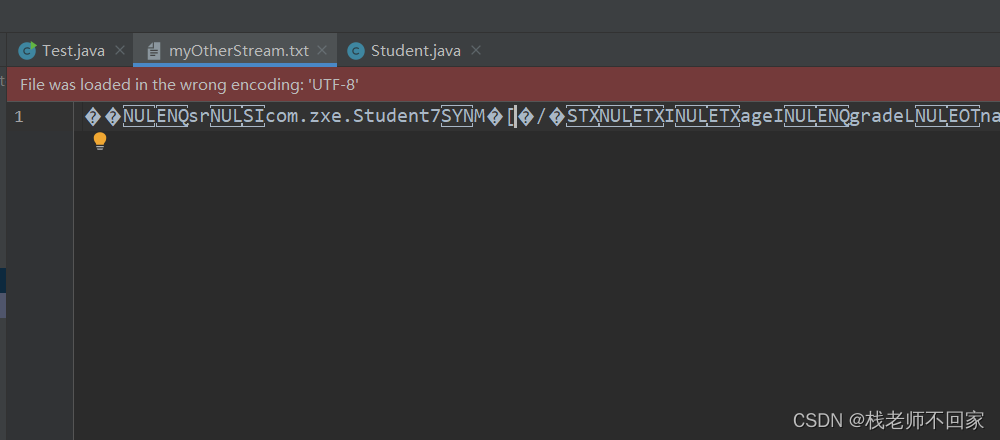Click the word 'age' in the editor
The width and height of the screenshot is (1000, 440).
coord(756,117)
